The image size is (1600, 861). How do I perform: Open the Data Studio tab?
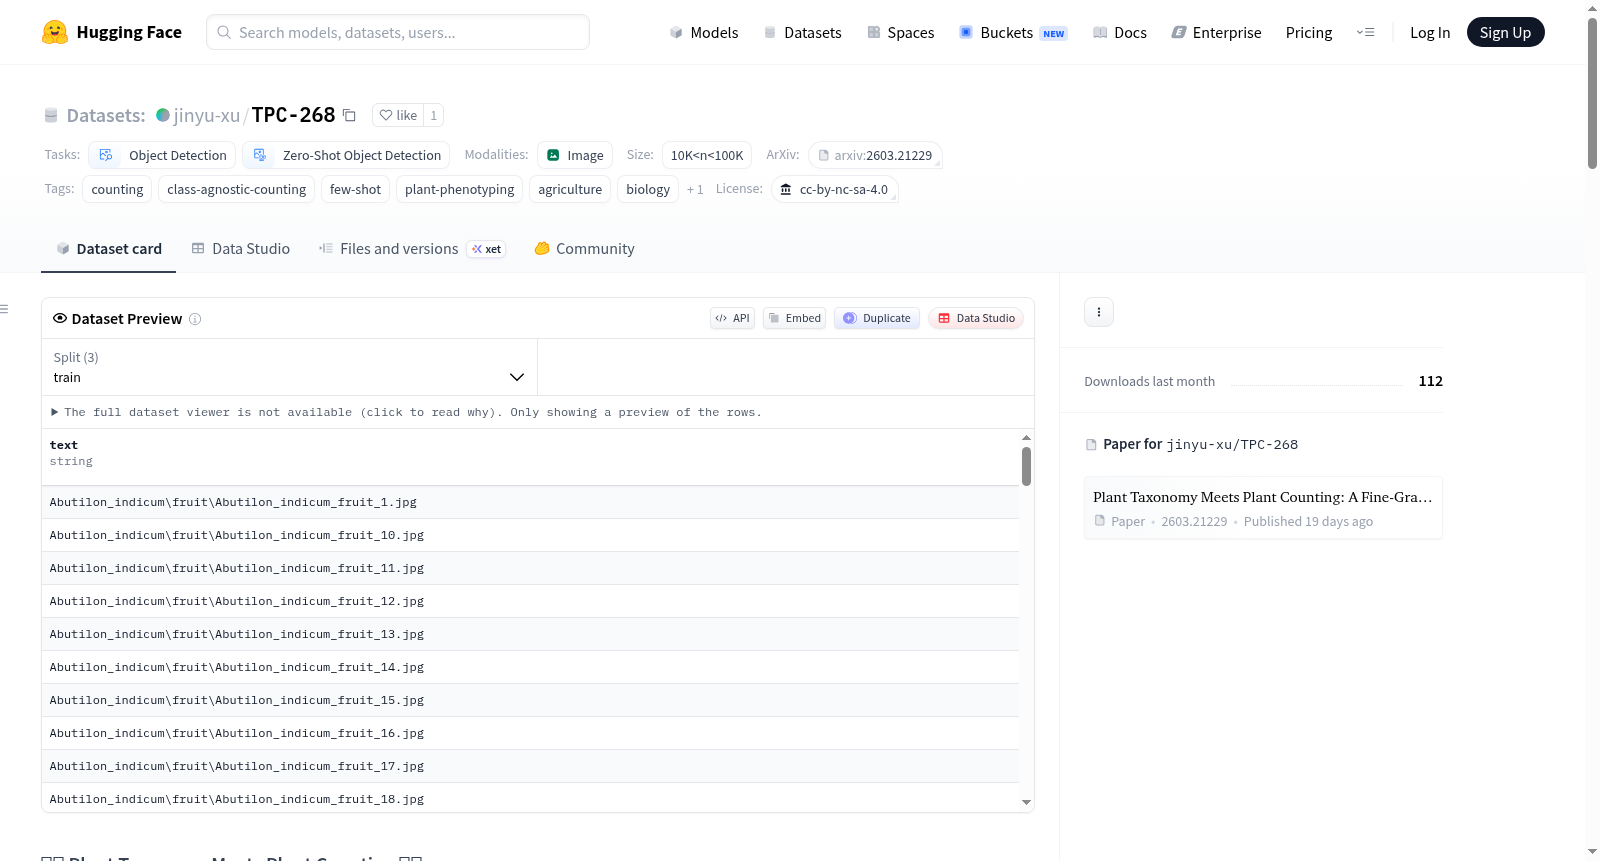click(x=241, y=249)
